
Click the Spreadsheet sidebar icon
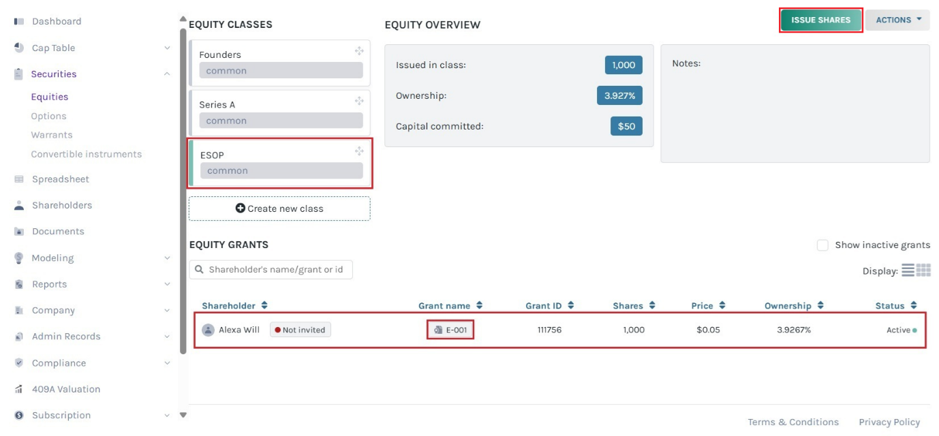coord(19,179)
